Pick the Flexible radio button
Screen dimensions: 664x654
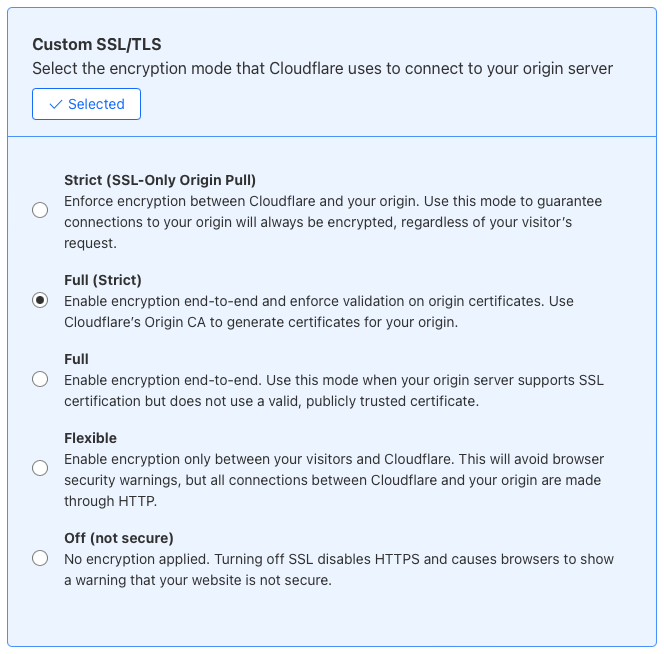click(x=40, y=468)
